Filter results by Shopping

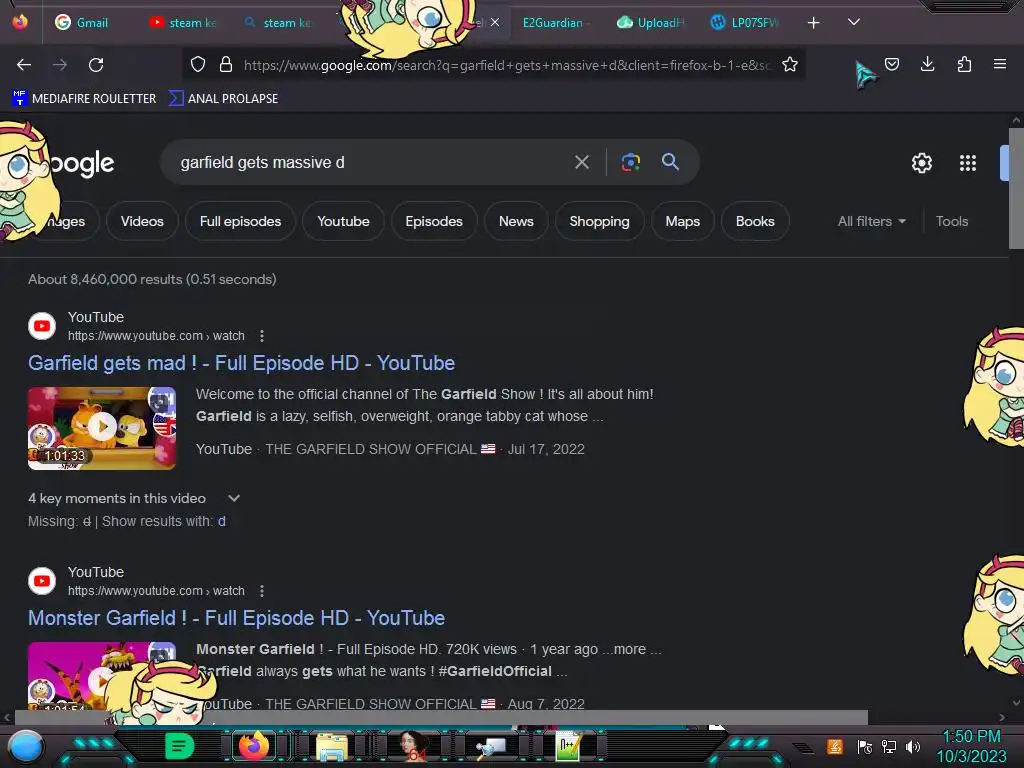[x=599, y=221]
